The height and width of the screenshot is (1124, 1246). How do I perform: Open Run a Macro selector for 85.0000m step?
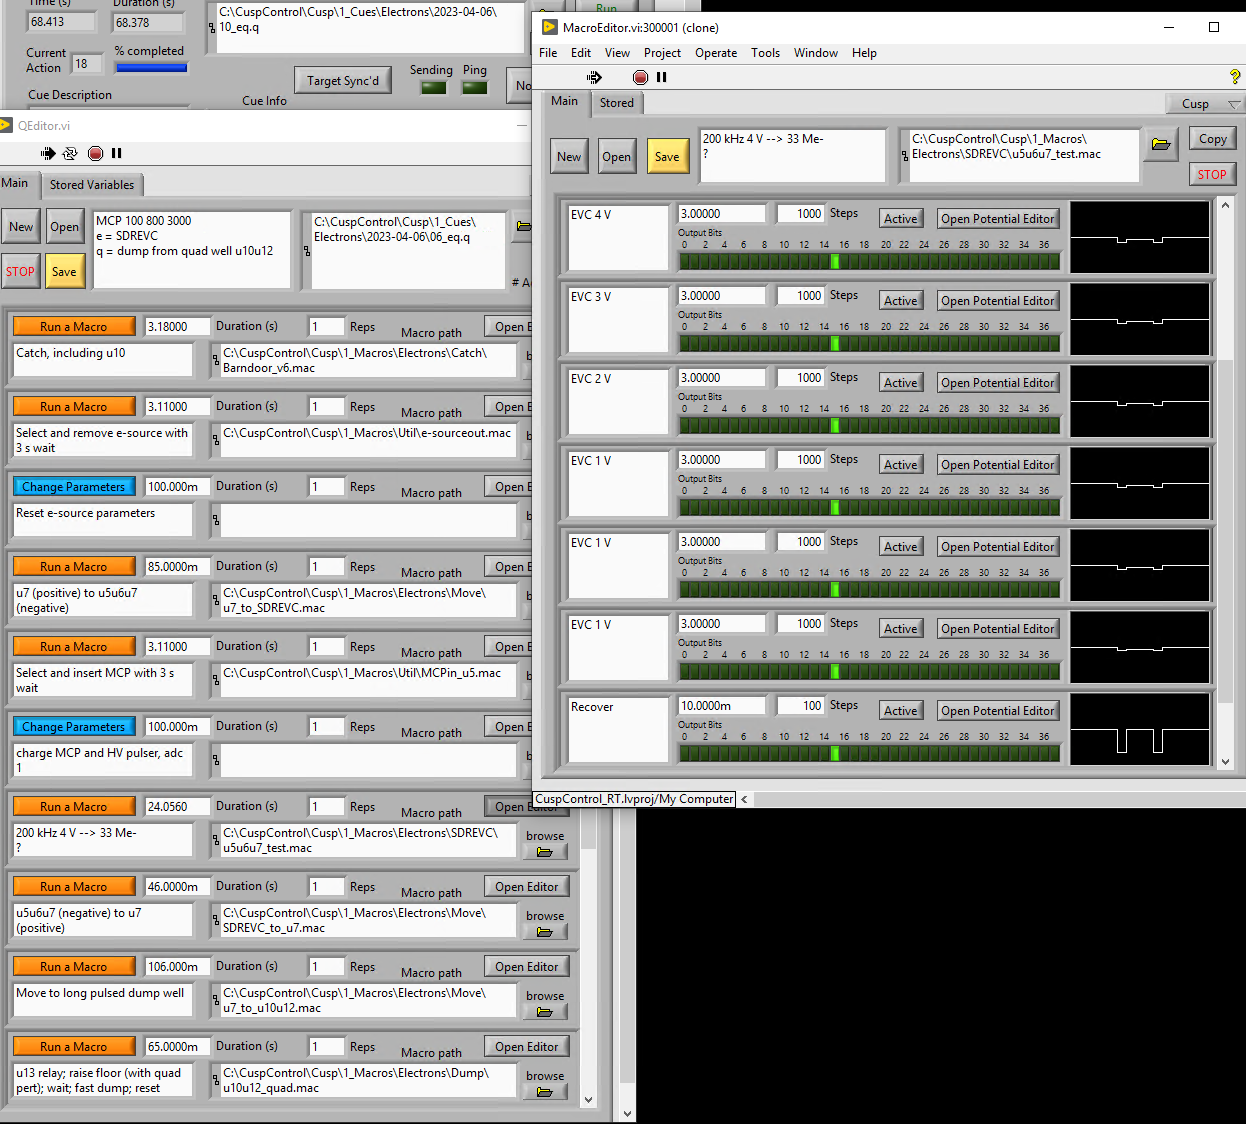[73, 566]
